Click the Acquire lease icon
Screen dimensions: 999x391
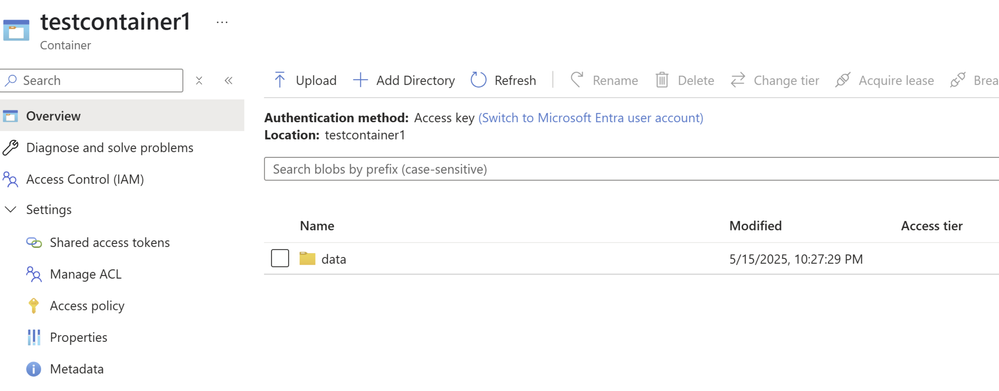click(x=843, y=80)
